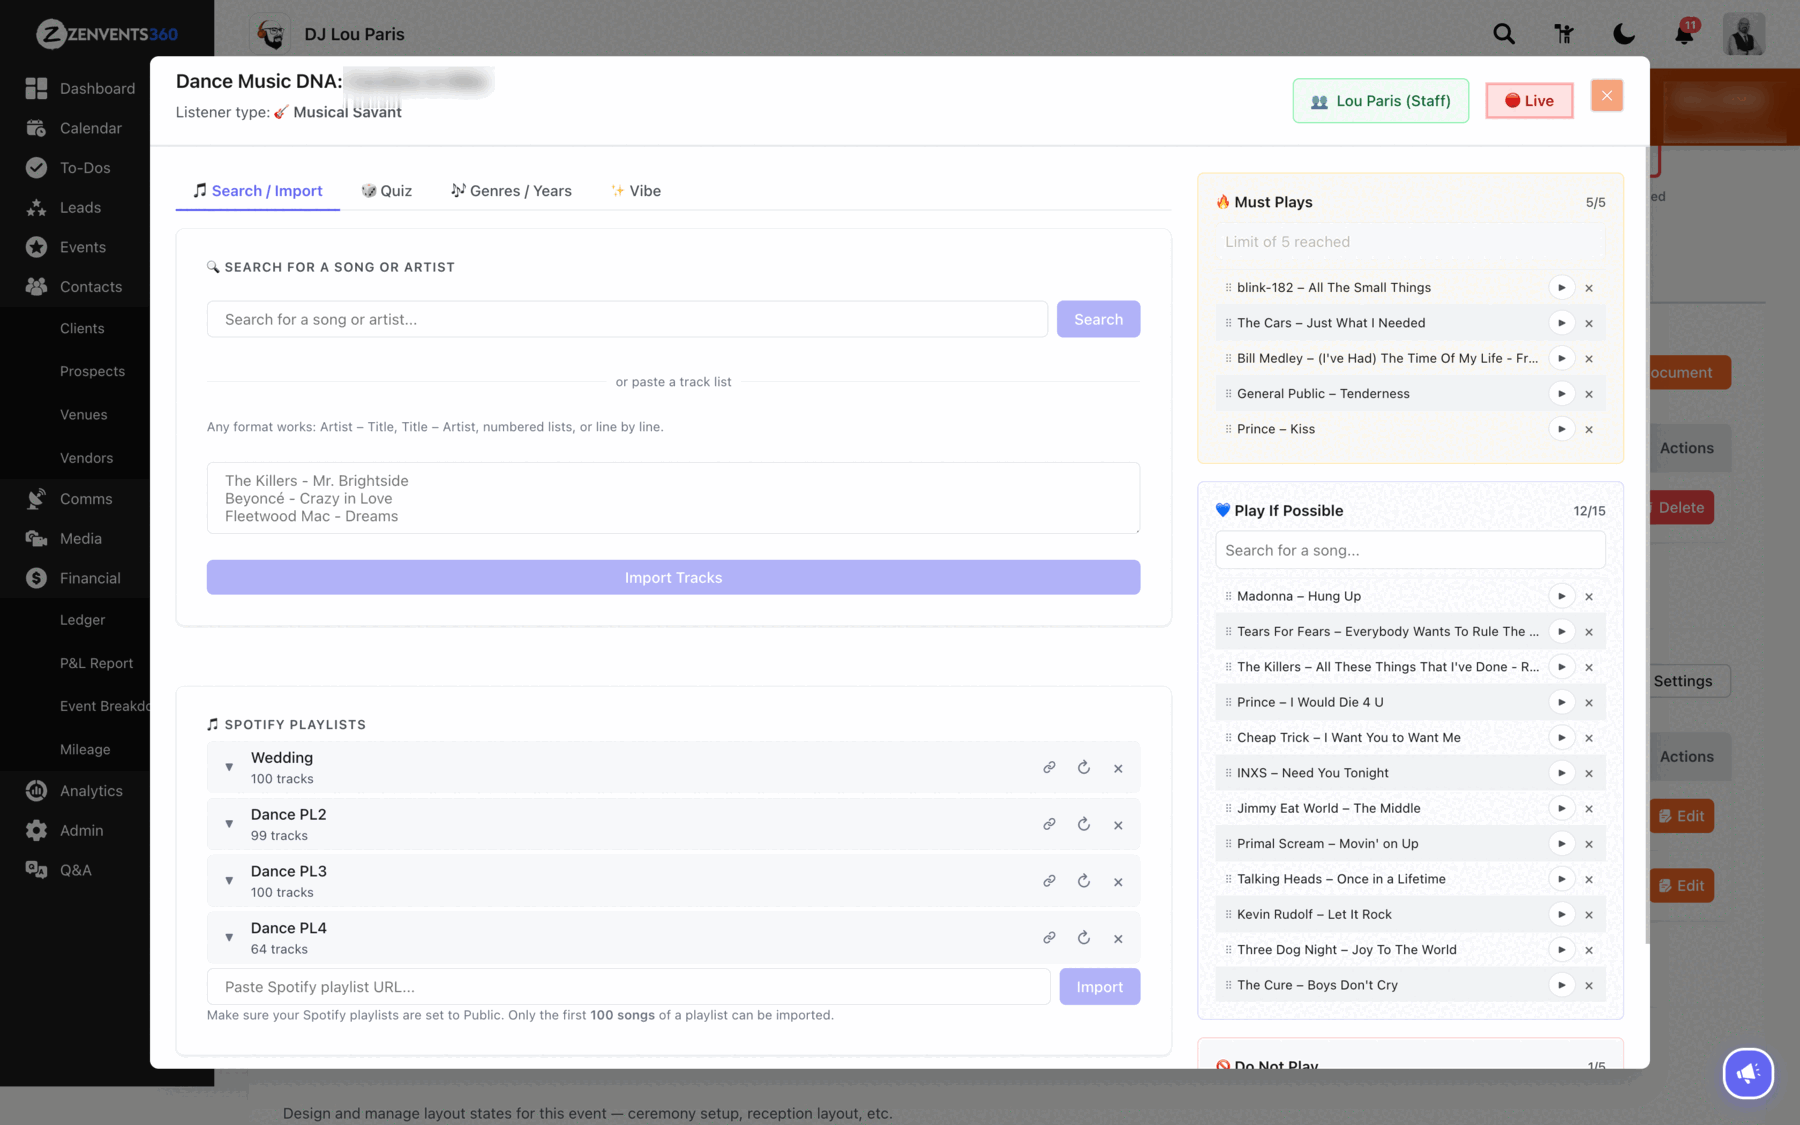Screen dimensions: 1800x1125
Task: Toggle dark mode moon icon
Action: 1624,34
